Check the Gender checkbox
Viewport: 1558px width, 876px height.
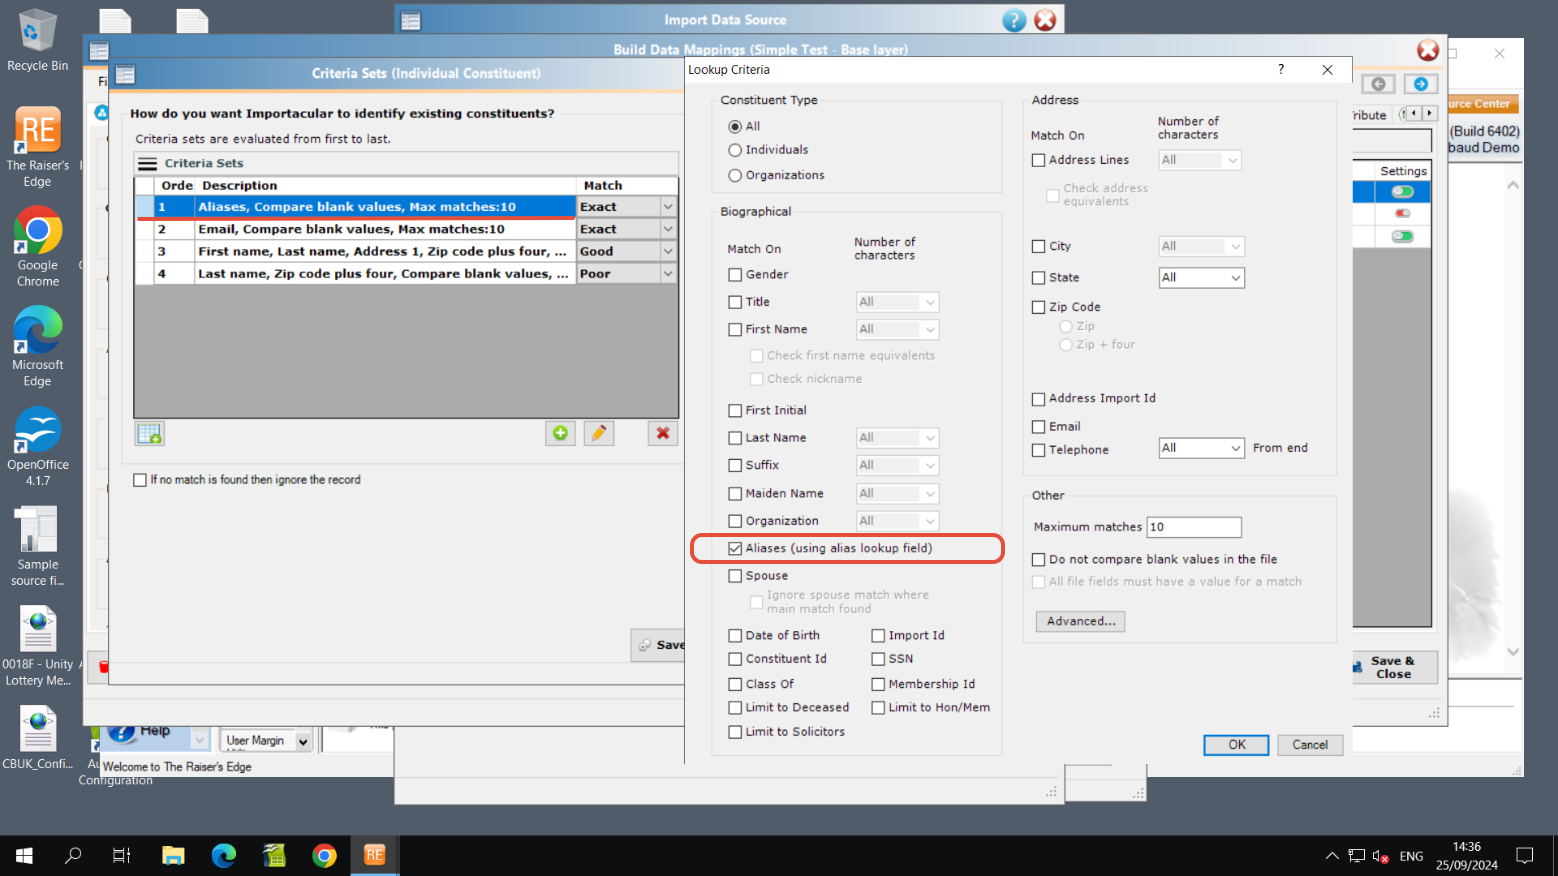pyautogui.click(x=735, y=274)
